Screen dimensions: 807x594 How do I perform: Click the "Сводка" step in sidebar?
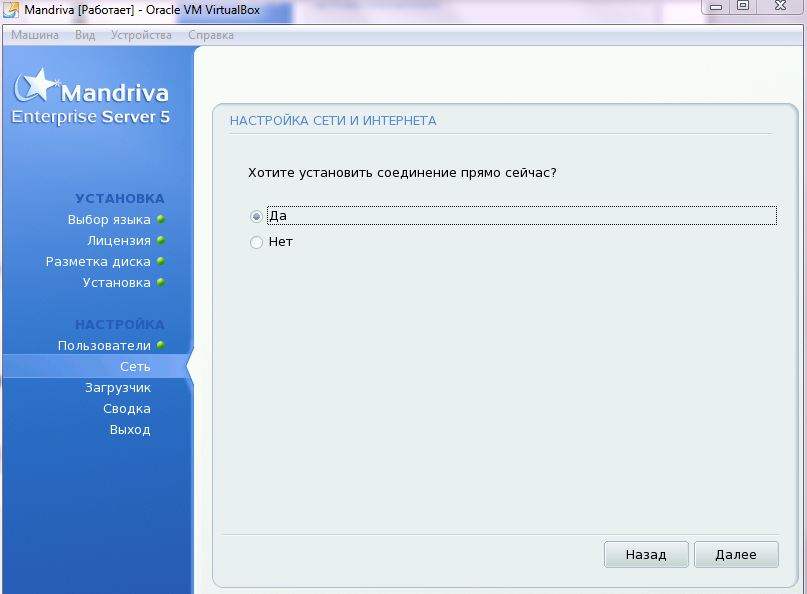(x=127, y=409)
